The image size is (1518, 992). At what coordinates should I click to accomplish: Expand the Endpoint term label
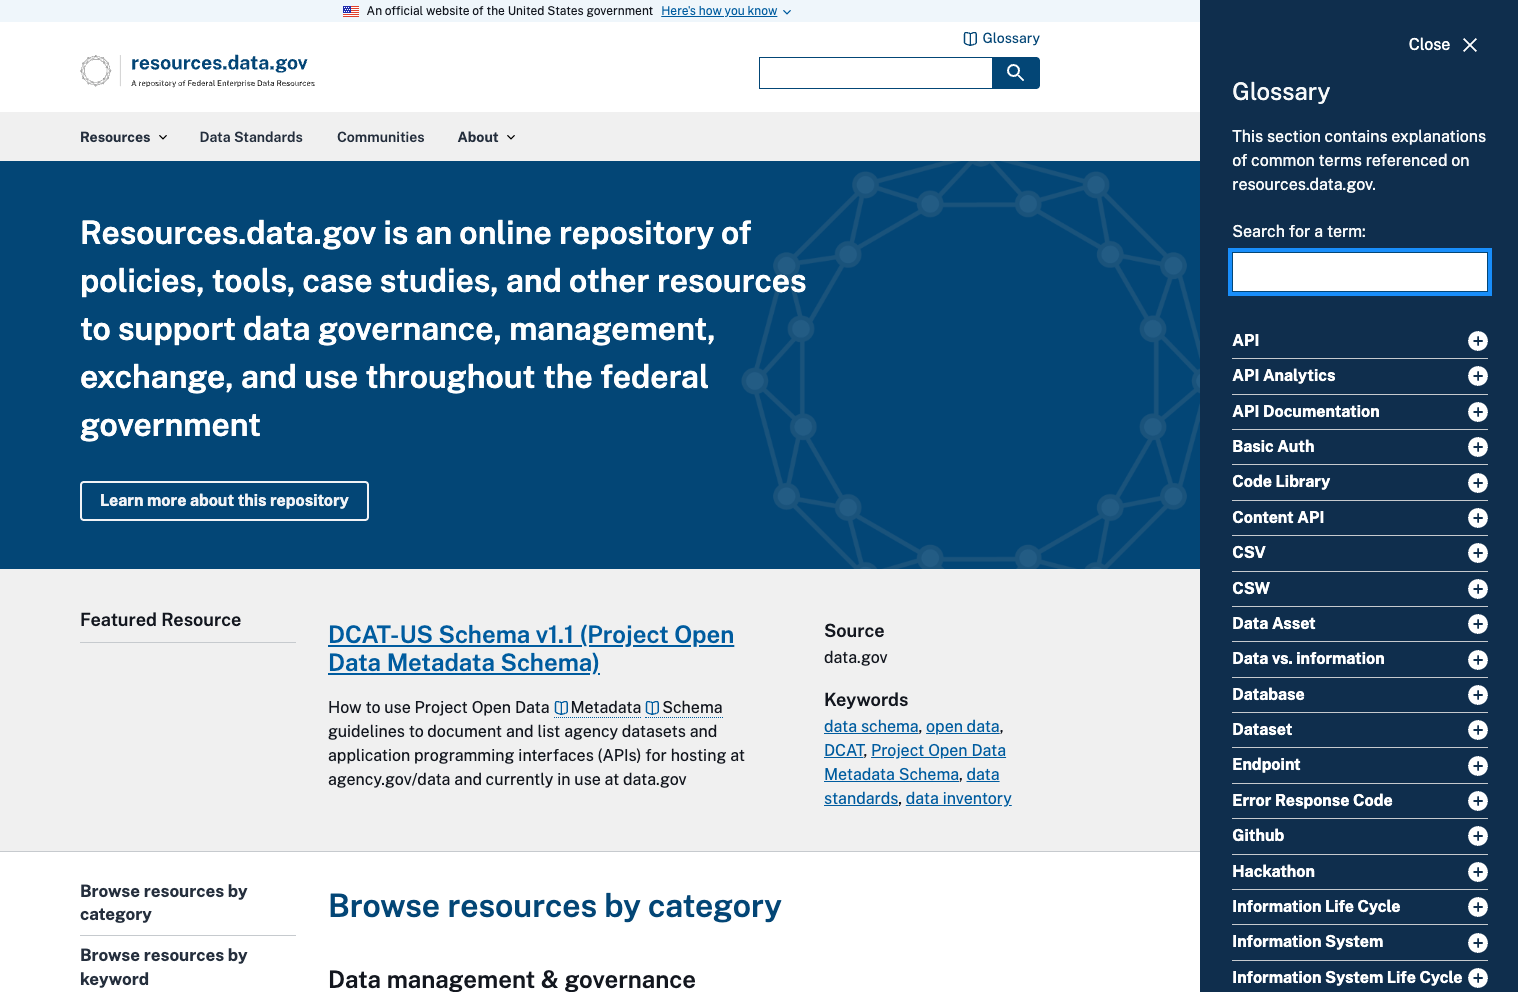(x=1266, y=765)
